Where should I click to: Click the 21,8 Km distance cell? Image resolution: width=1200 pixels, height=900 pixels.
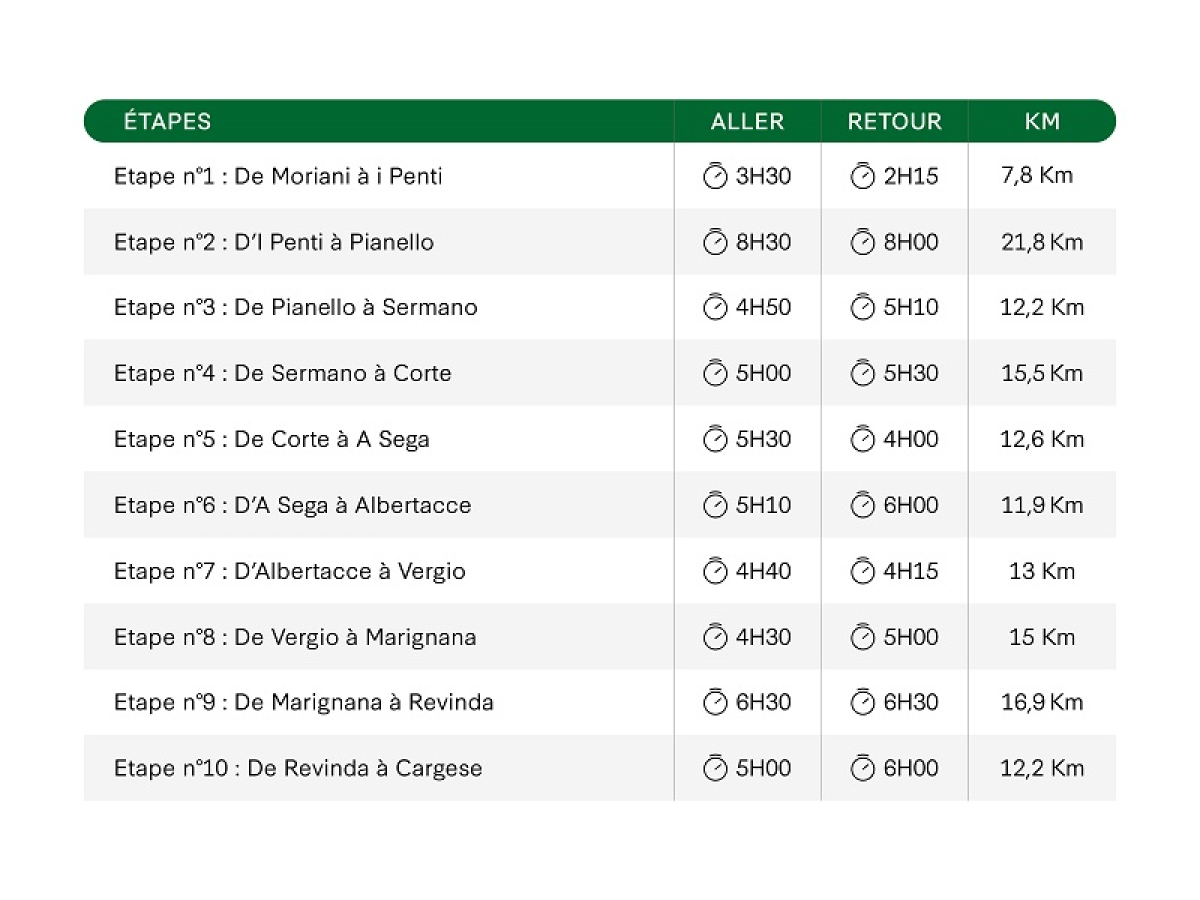pos(1042,242)
